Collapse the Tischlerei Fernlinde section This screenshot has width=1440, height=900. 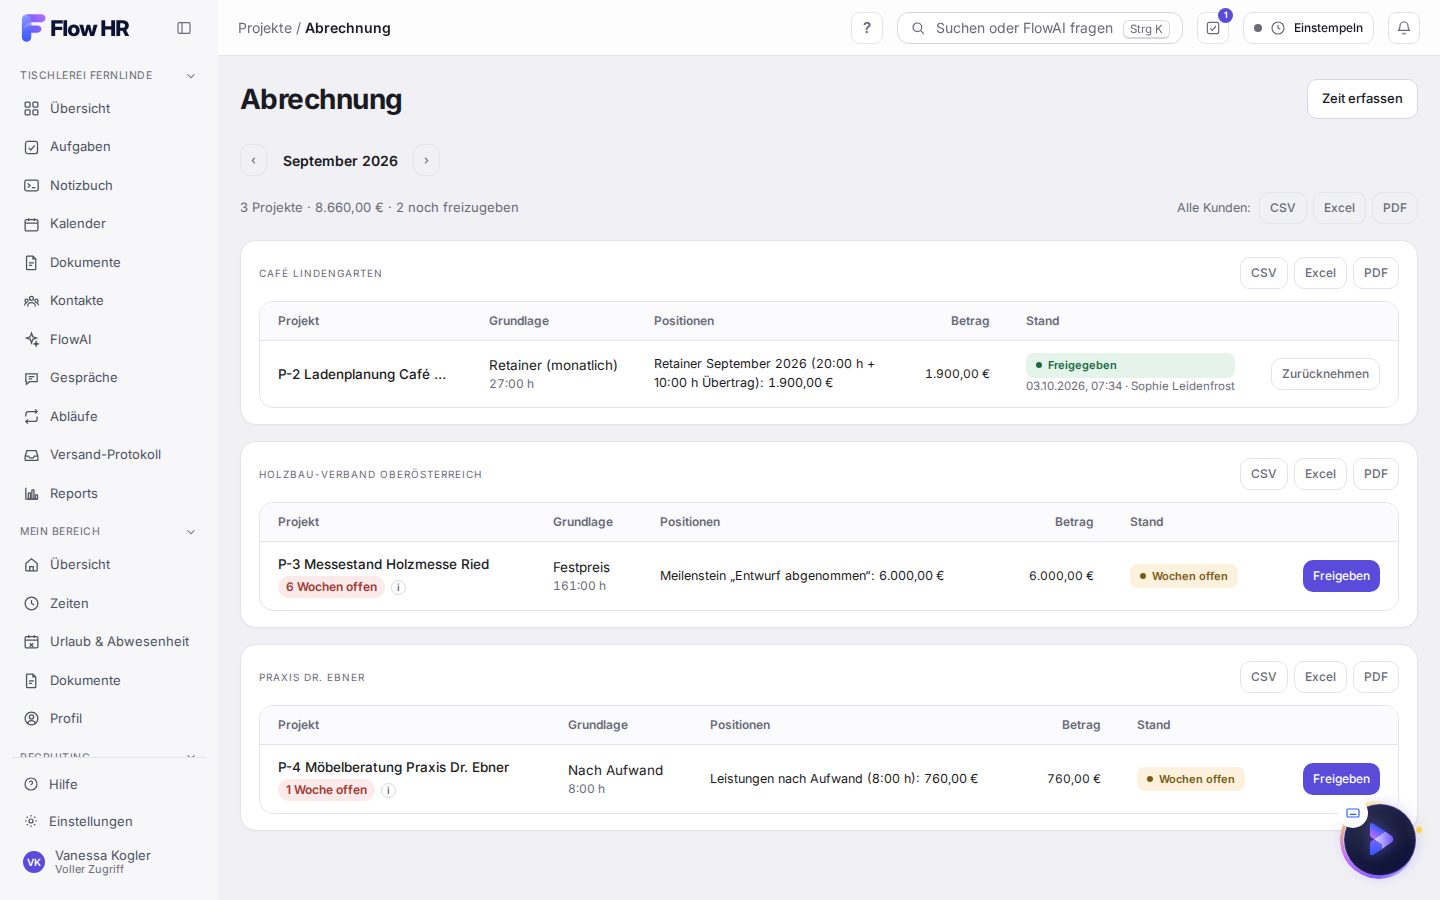pos(109,75)
